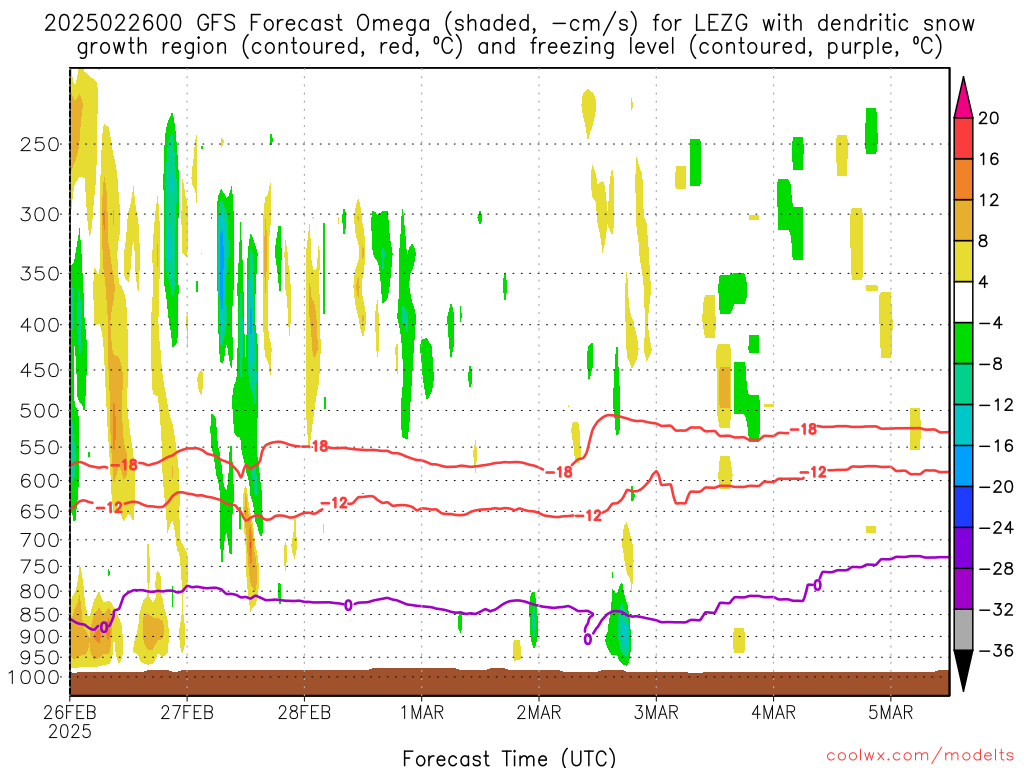Image resolution: width=1024 pixels, height=768 pixels.
Task: Click the 5MAR date label
Action: point(891,712)
